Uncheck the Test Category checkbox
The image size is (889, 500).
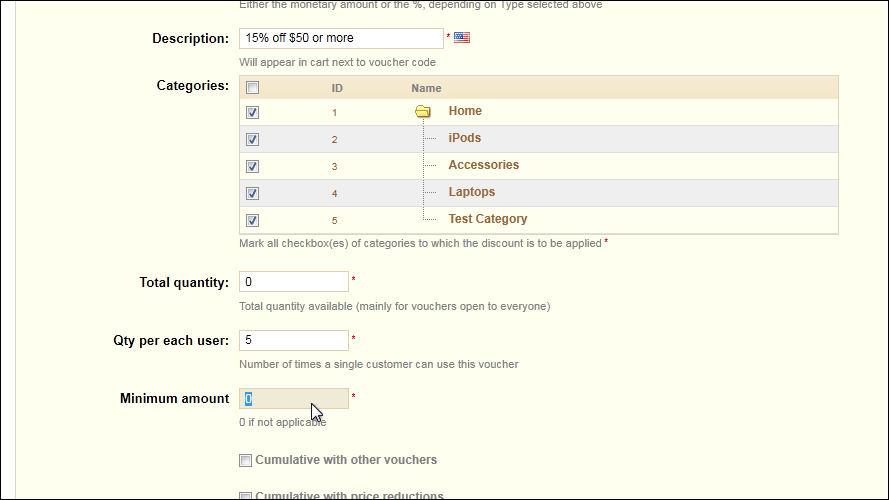252,221
